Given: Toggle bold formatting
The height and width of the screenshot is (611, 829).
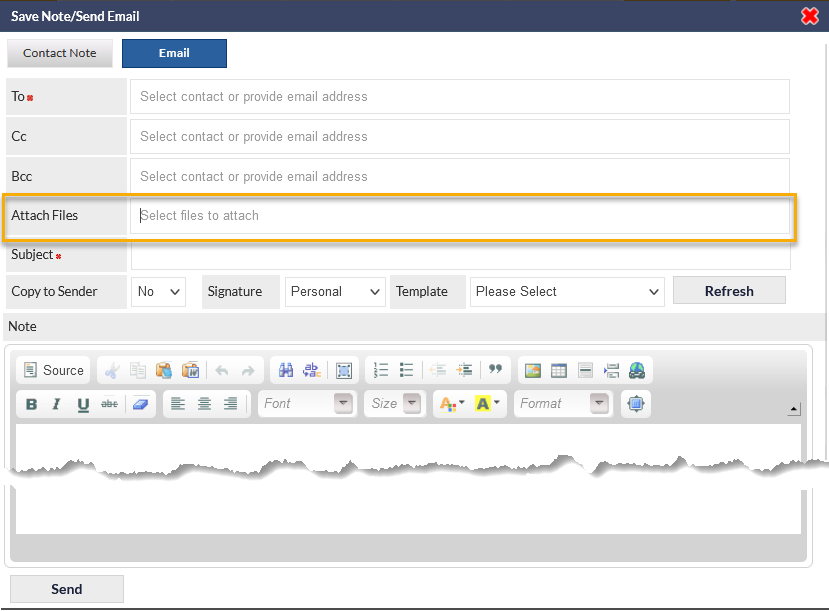Looking at the screenshot, I should pos(31,404).
